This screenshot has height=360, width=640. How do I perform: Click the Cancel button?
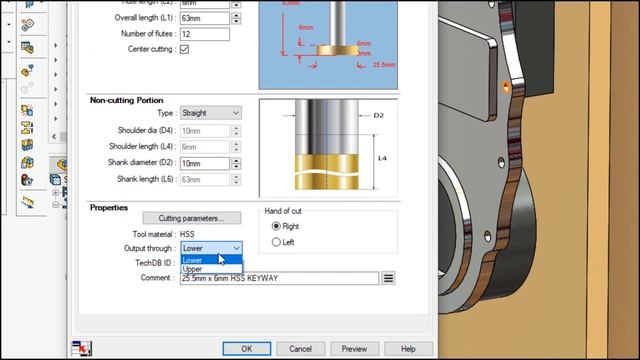point(300,349)
